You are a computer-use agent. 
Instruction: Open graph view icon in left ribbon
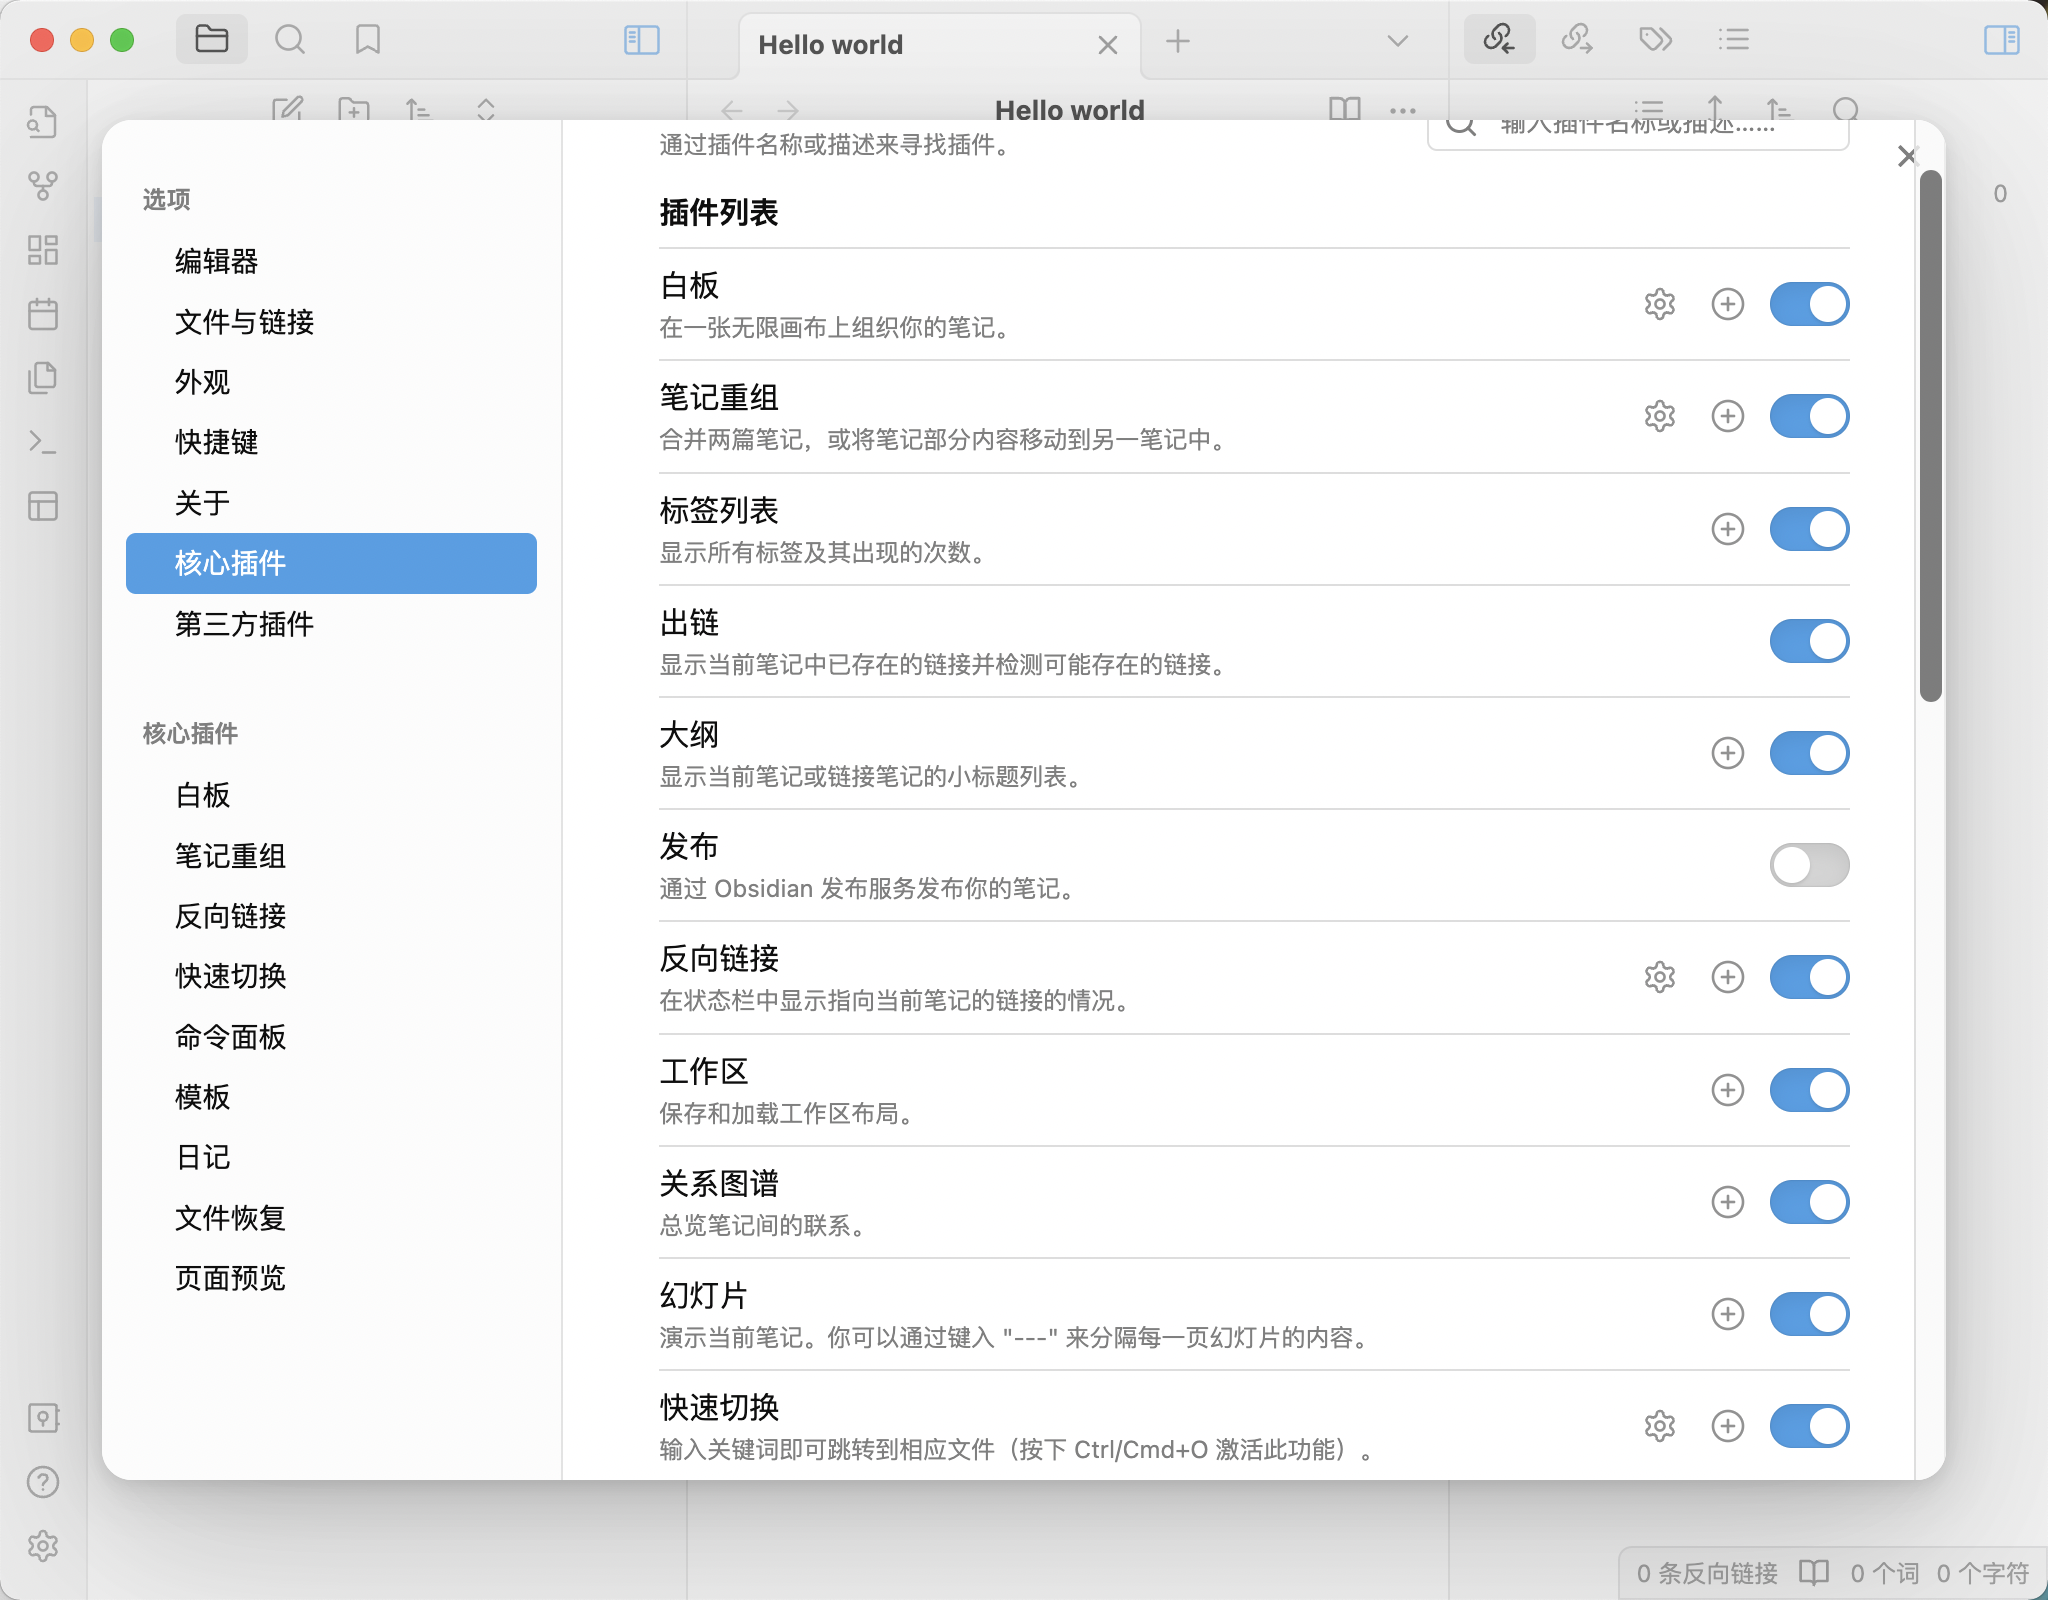point(43,186)
